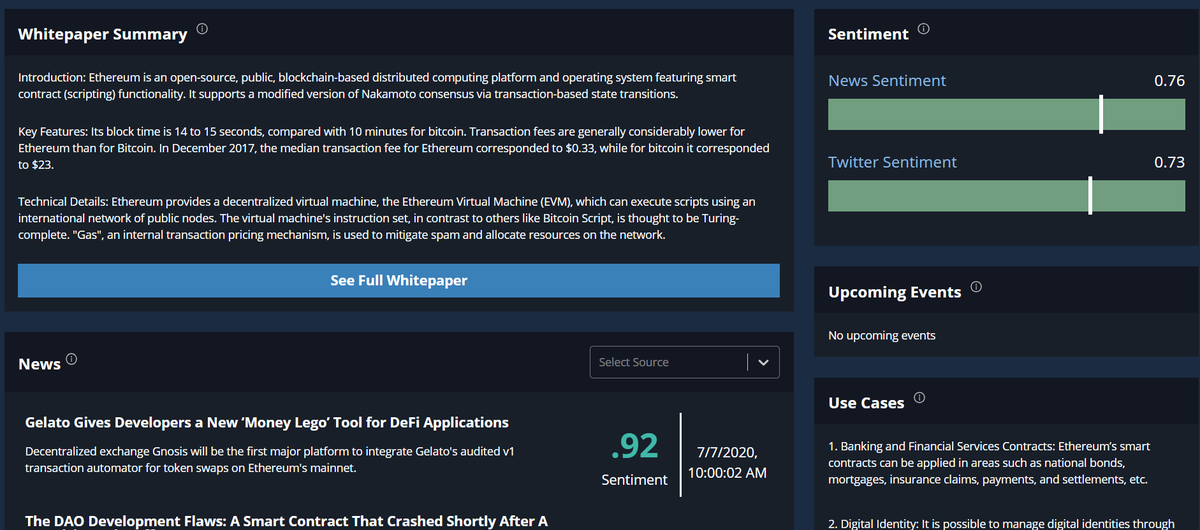Screen dimensions: 1200x530
Task: Open info icon next to Use Cases
Action: (x=919, y=398)
